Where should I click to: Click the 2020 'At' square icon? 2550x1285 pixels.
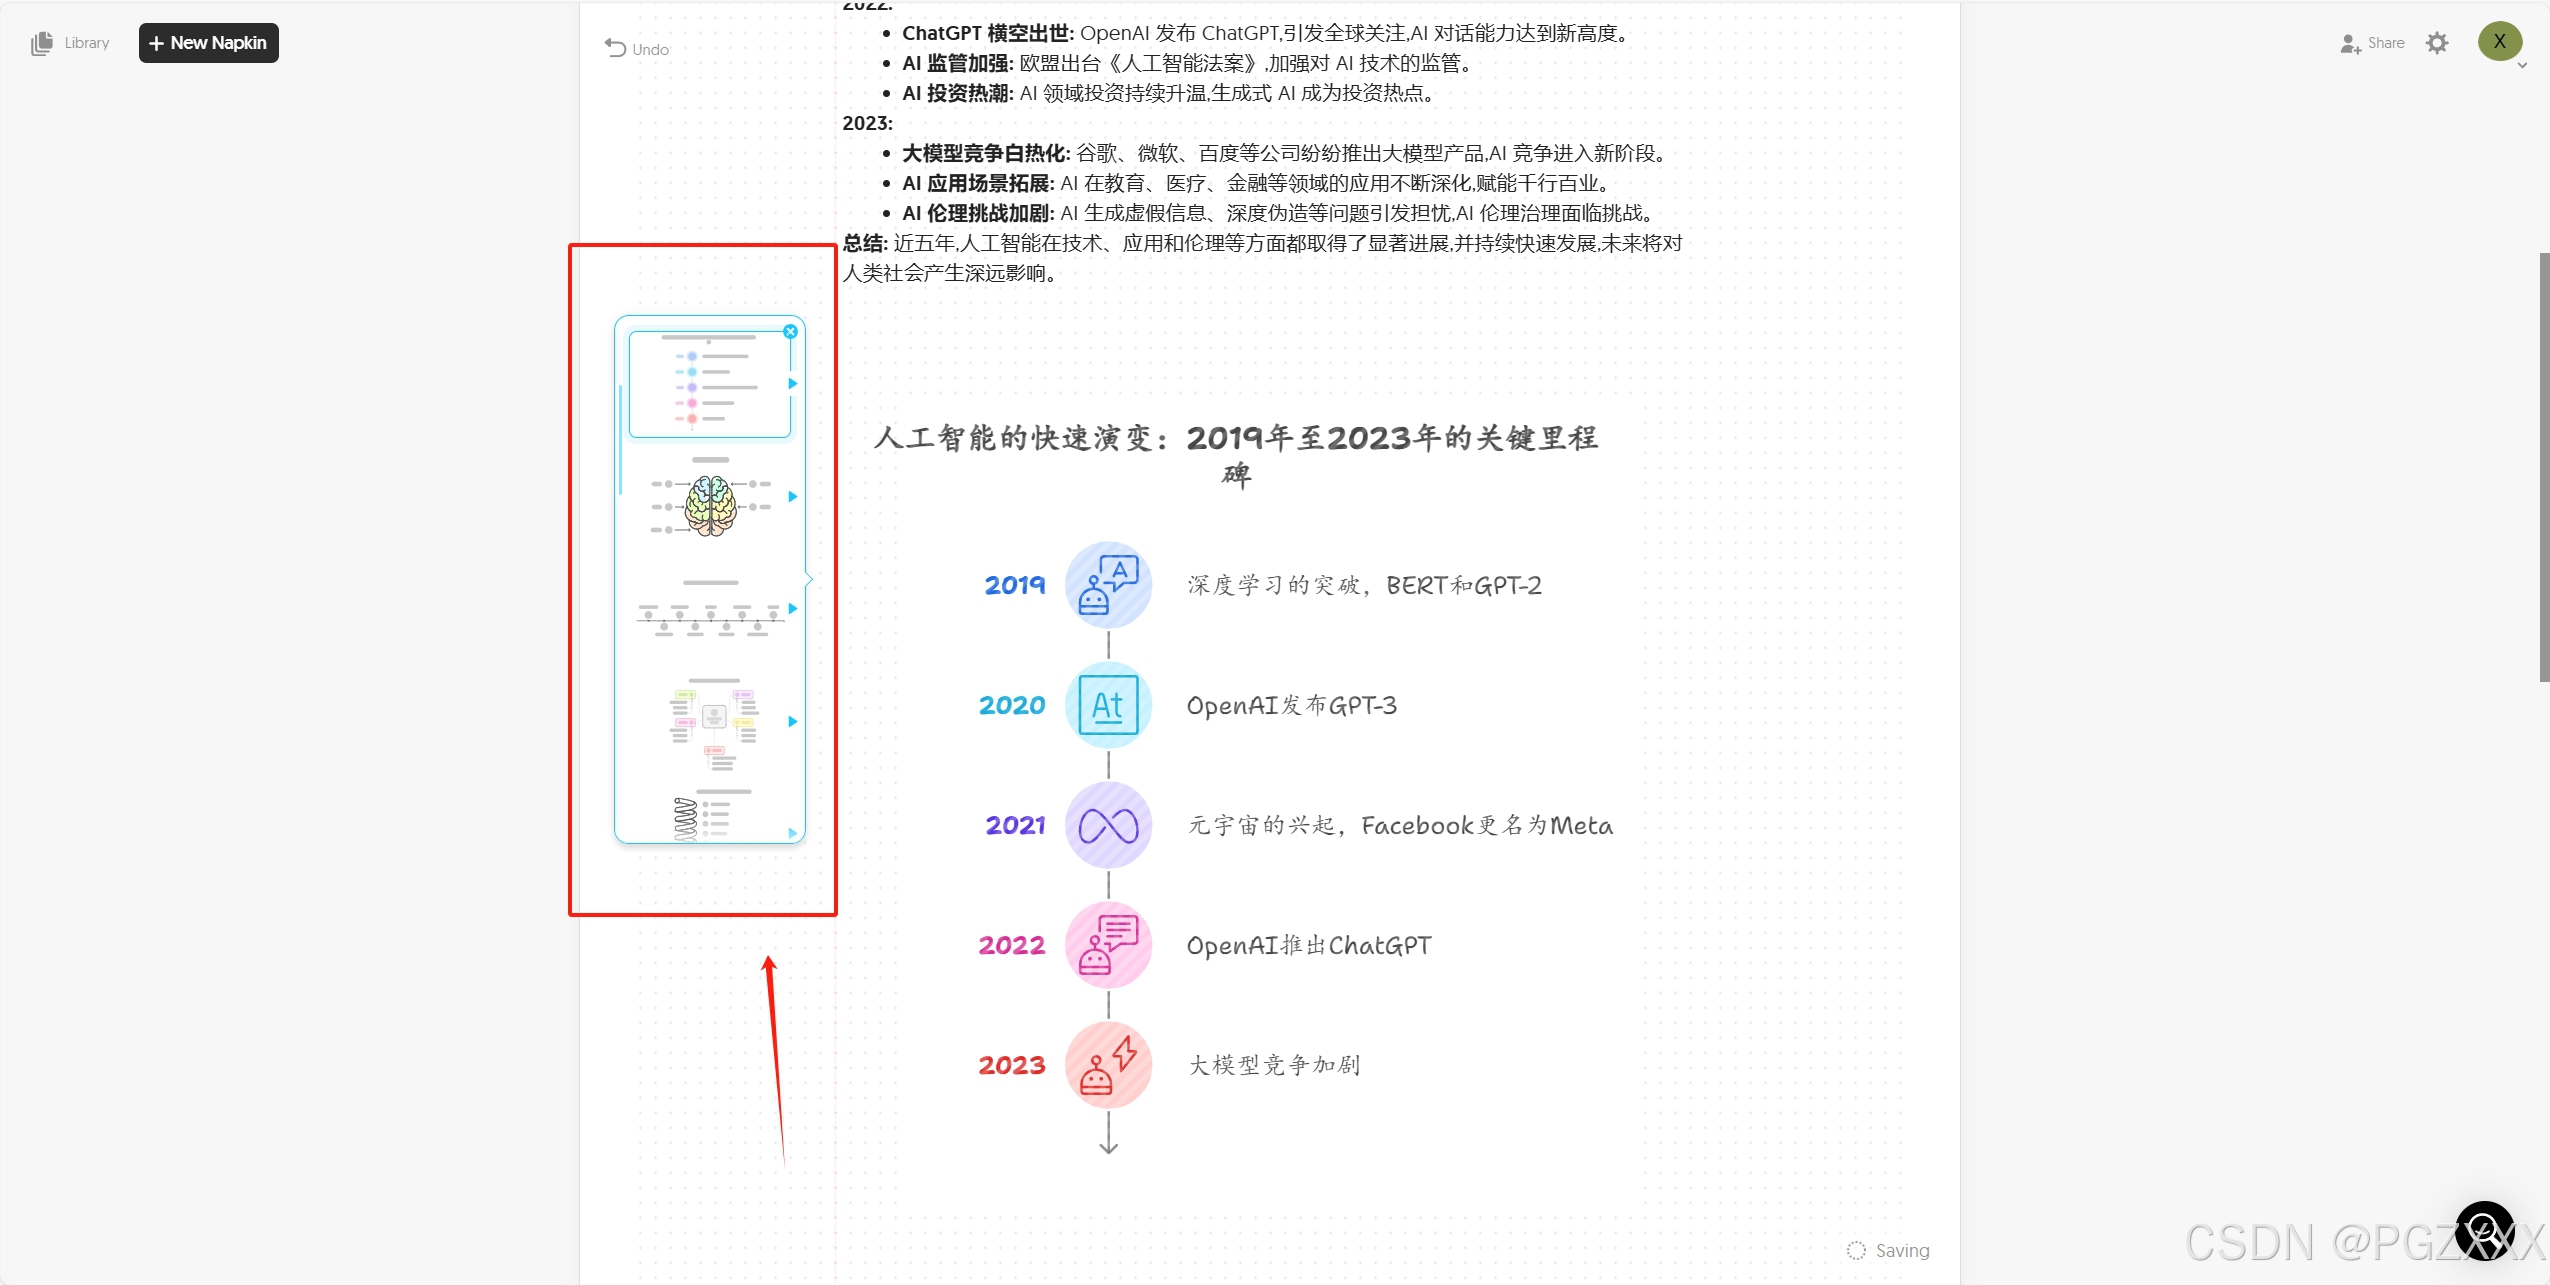coord(1108,705)
